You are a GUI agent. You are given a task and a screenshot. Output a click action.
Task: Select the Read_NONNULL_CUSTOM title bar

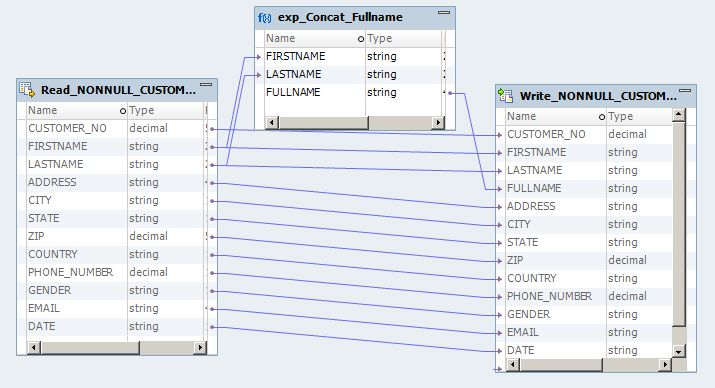[118, 90]
